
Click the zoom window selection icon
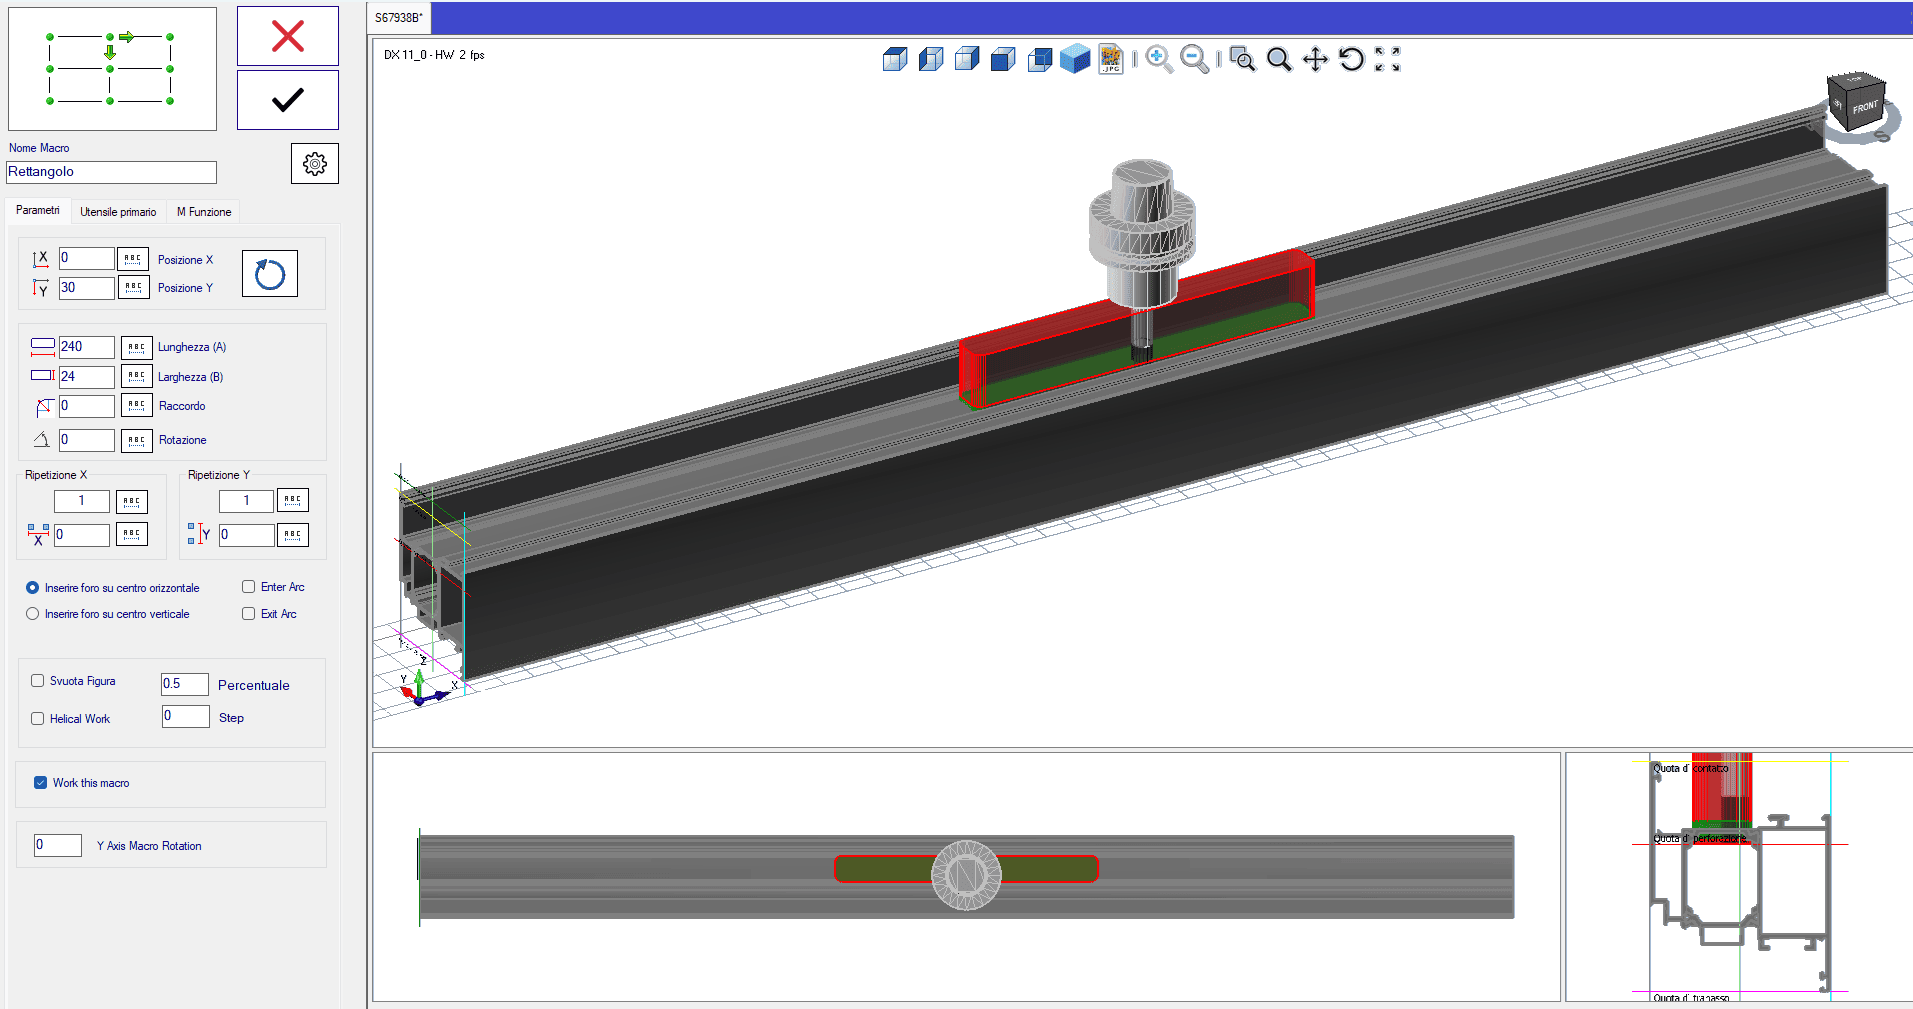coord(1242,59)
